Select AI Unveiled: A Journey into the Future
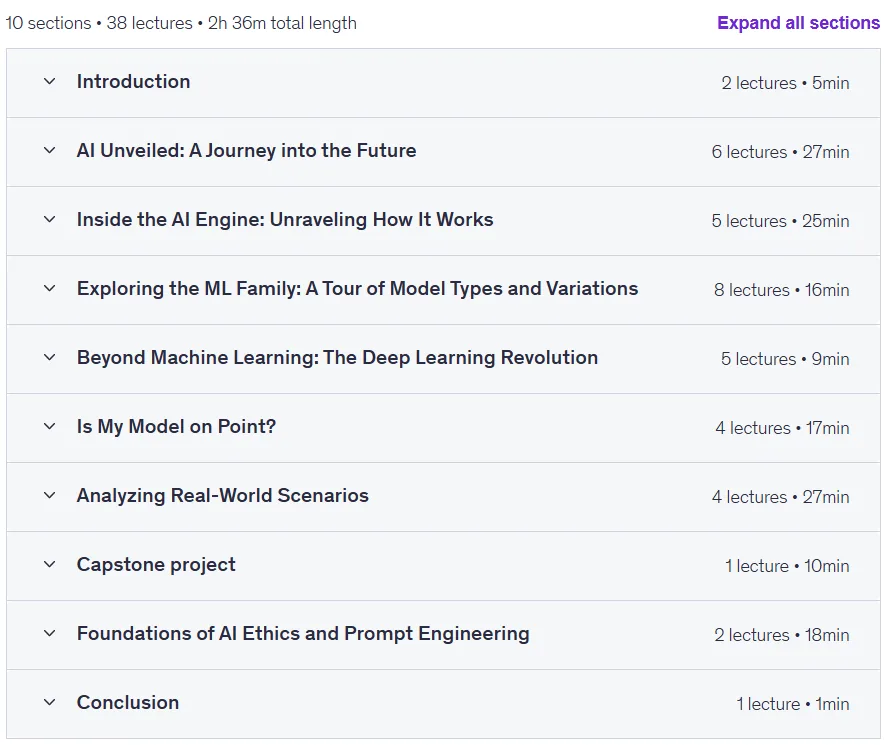Screen dimensions: 887x745 pyautogui.click(x=247, y=150)
